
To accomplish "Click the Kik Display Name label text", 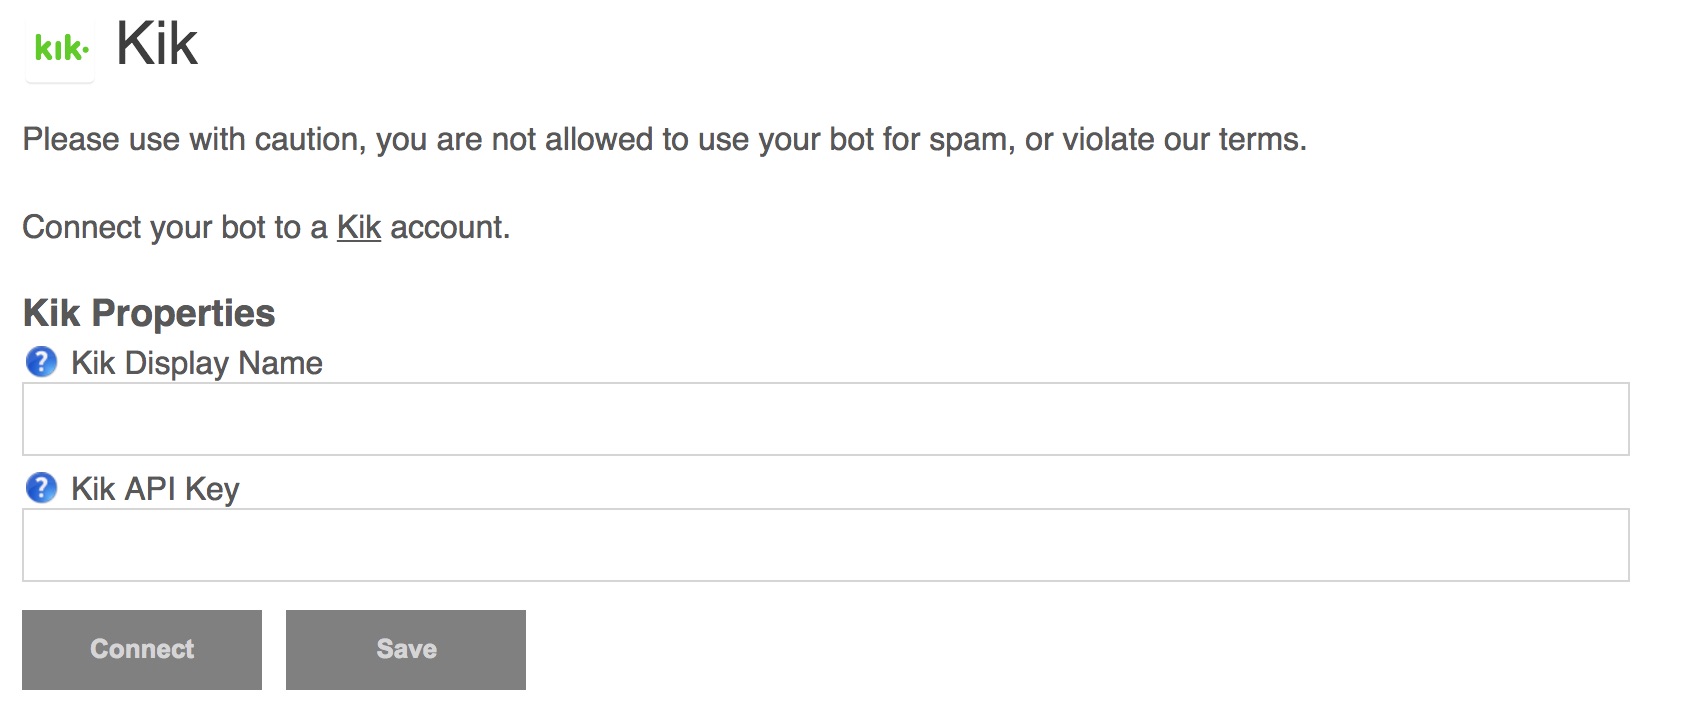I will tap(197, 363).
